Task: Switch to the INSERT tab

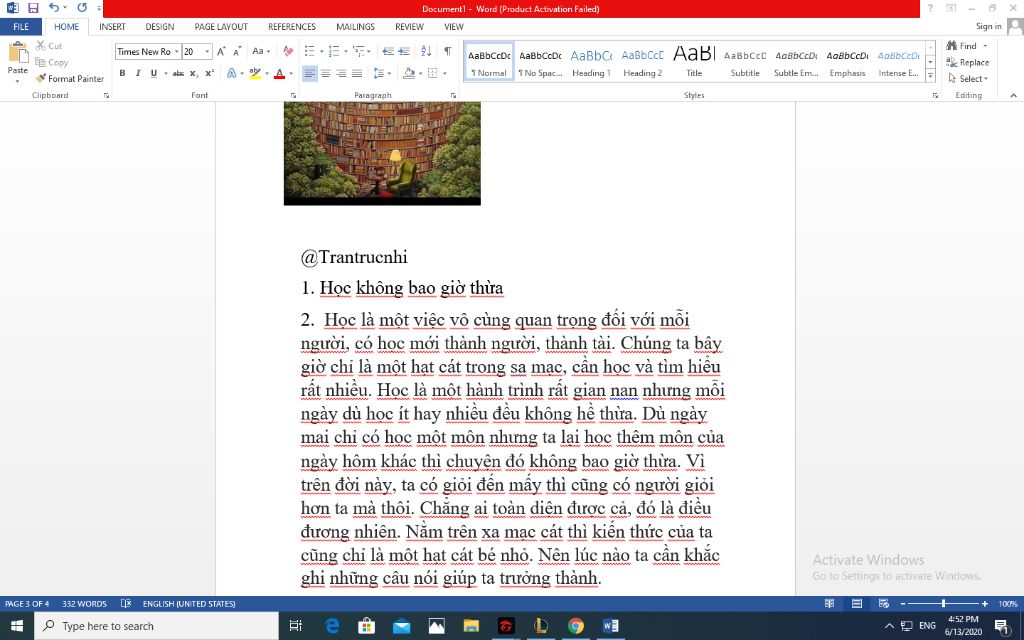Action: pos(112,27)
